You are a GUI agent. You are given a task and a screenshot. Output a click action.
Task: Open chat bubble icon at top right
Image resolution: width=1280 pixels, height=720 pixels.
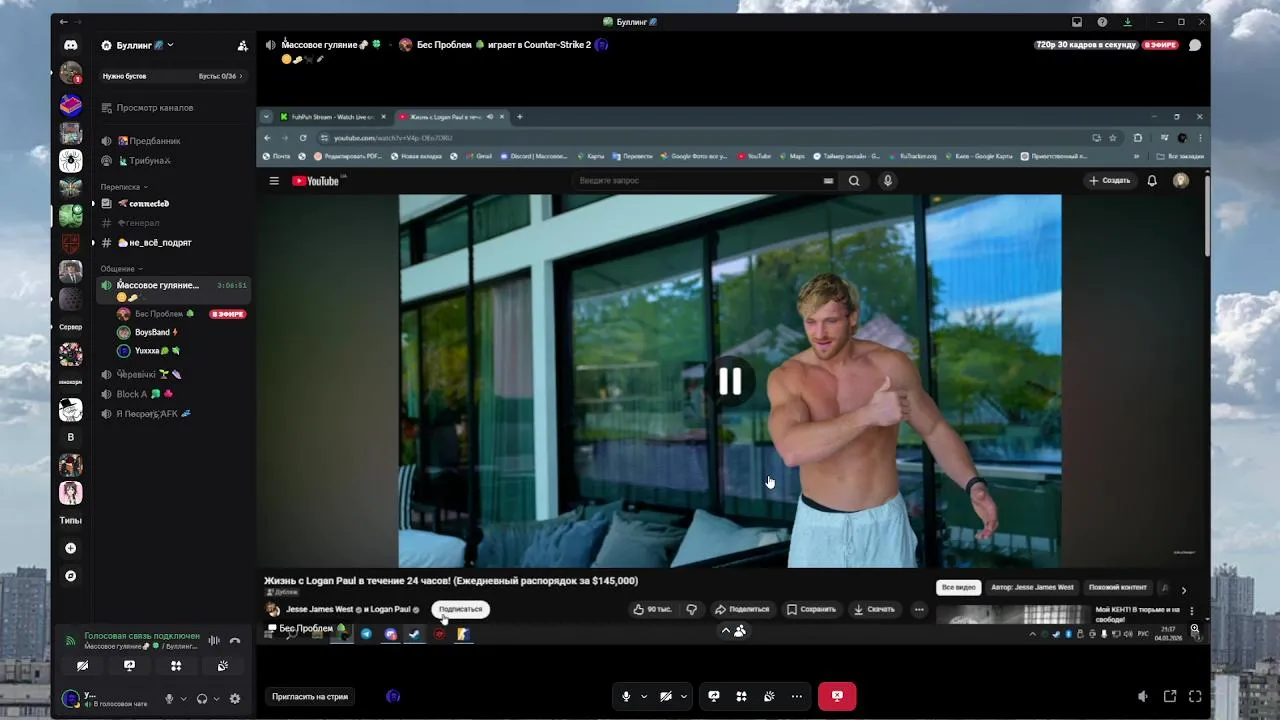pyautogui.click(x=1195, y=45)
